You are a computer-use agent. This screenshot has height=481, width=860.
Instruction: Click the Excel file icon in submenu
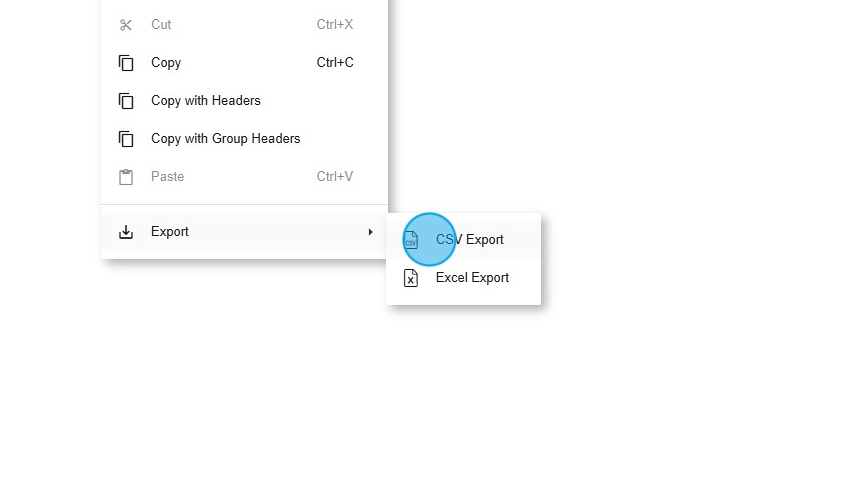point(411,278)
